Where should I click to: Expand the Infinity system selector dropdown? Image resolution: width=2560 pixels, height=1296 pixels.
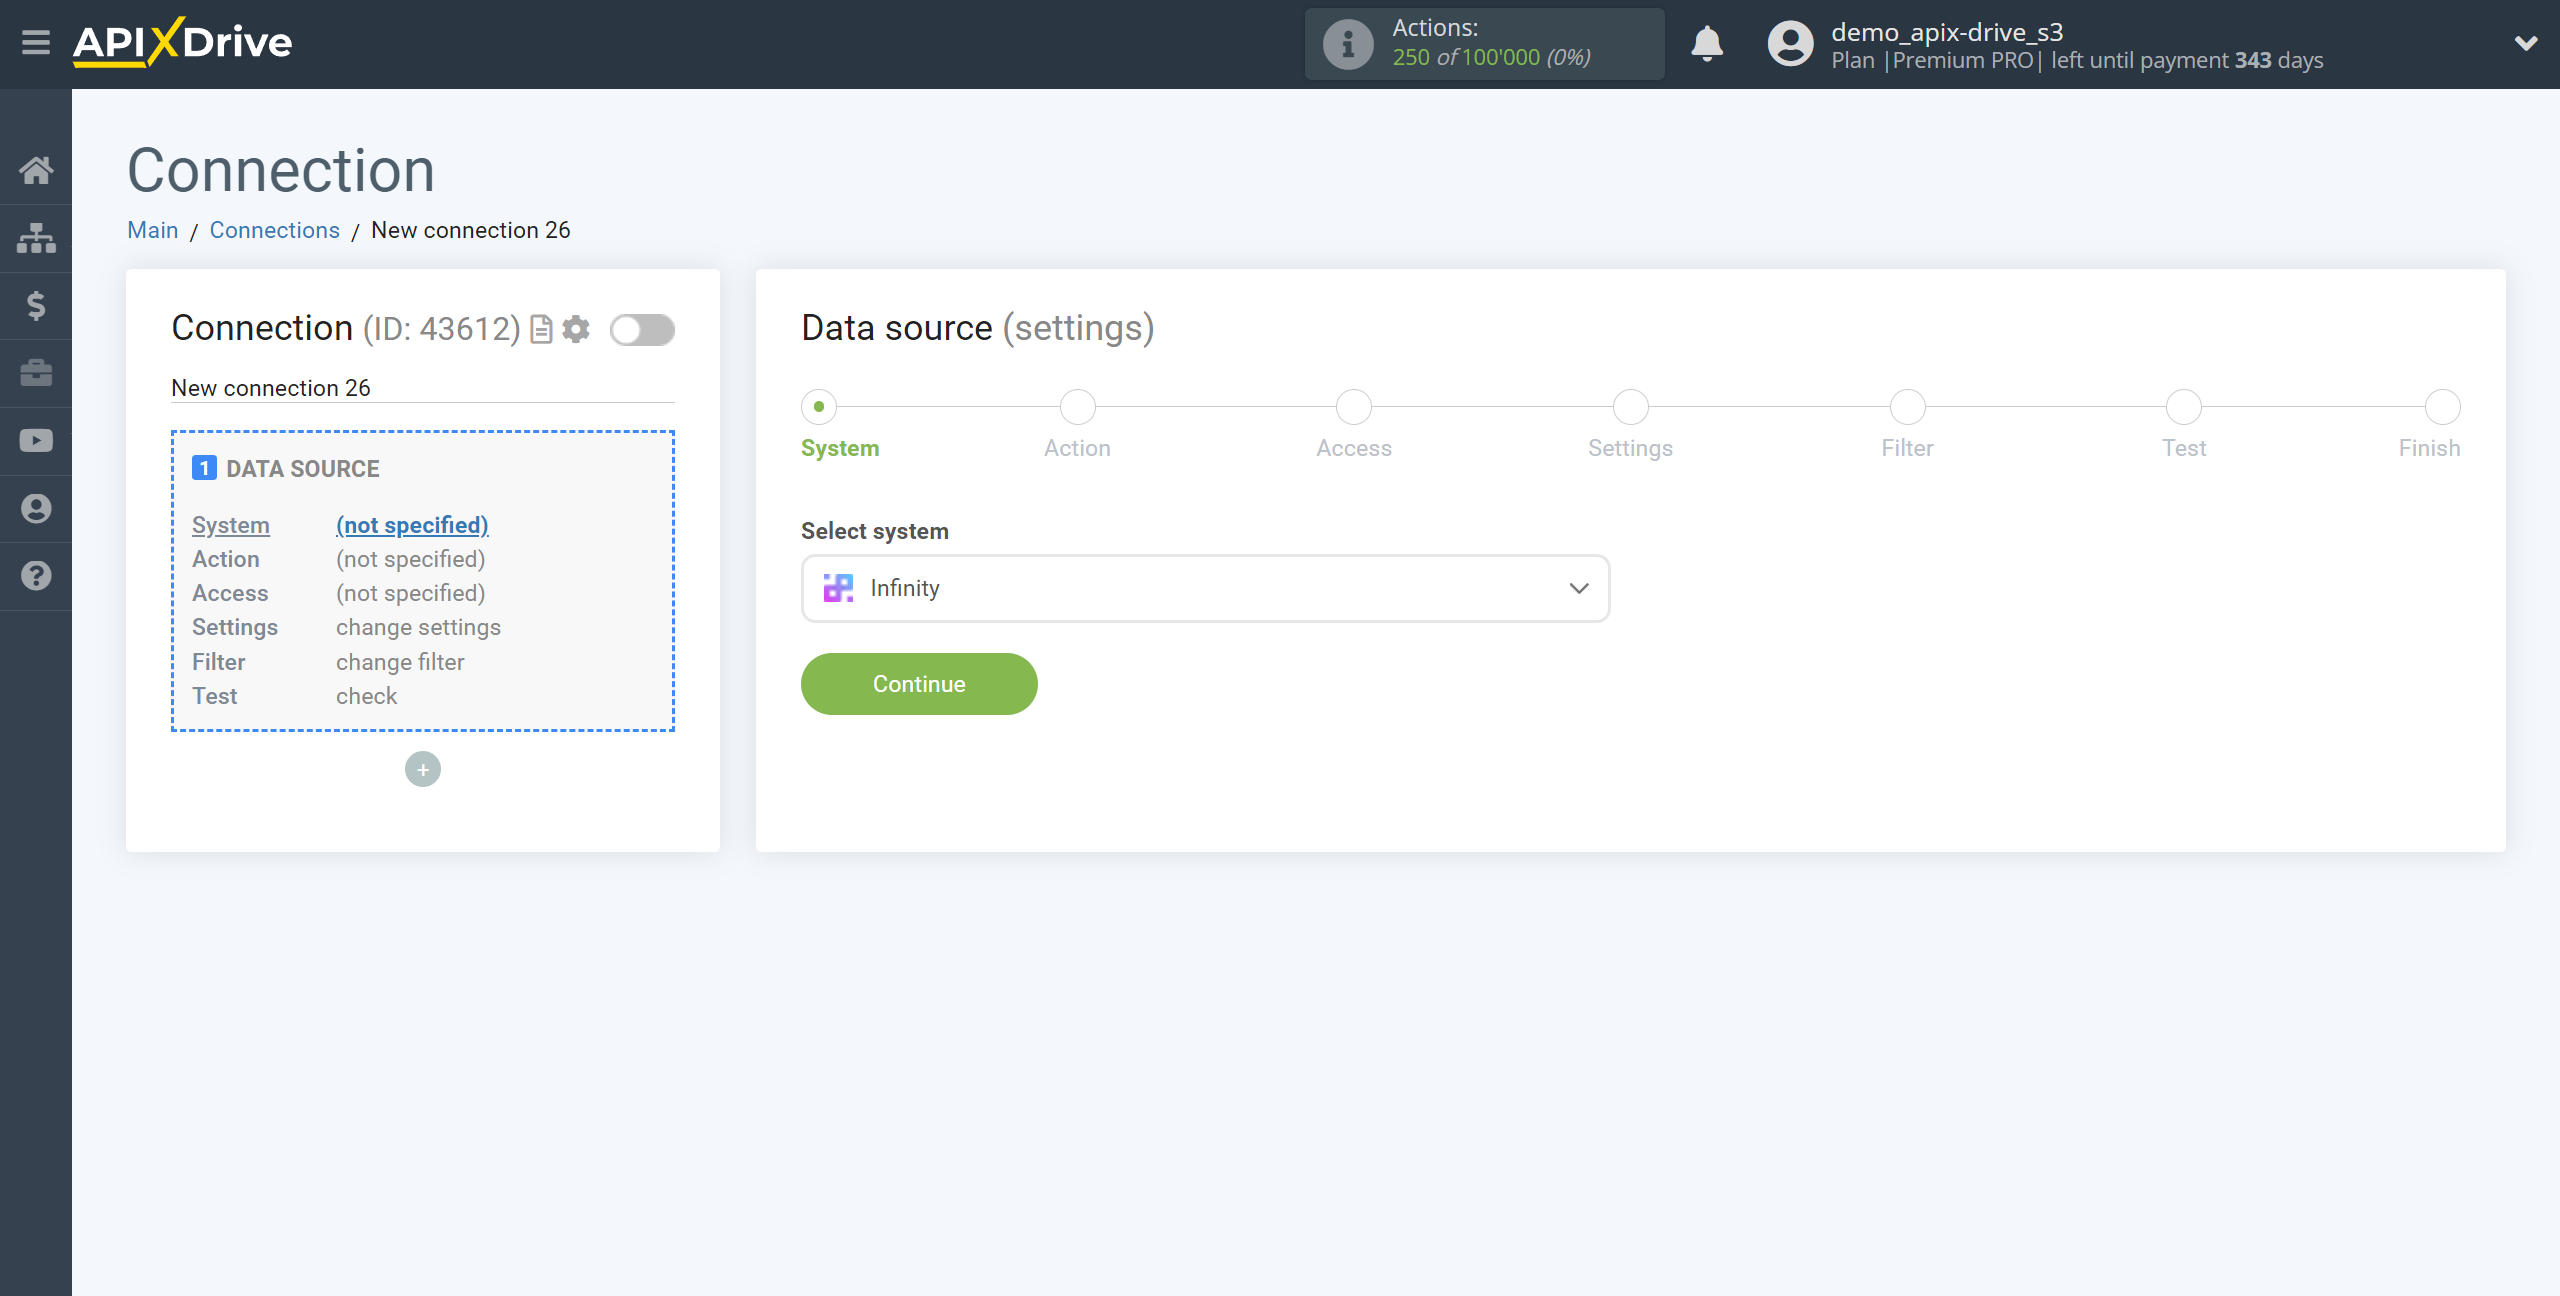[1580, 587]
